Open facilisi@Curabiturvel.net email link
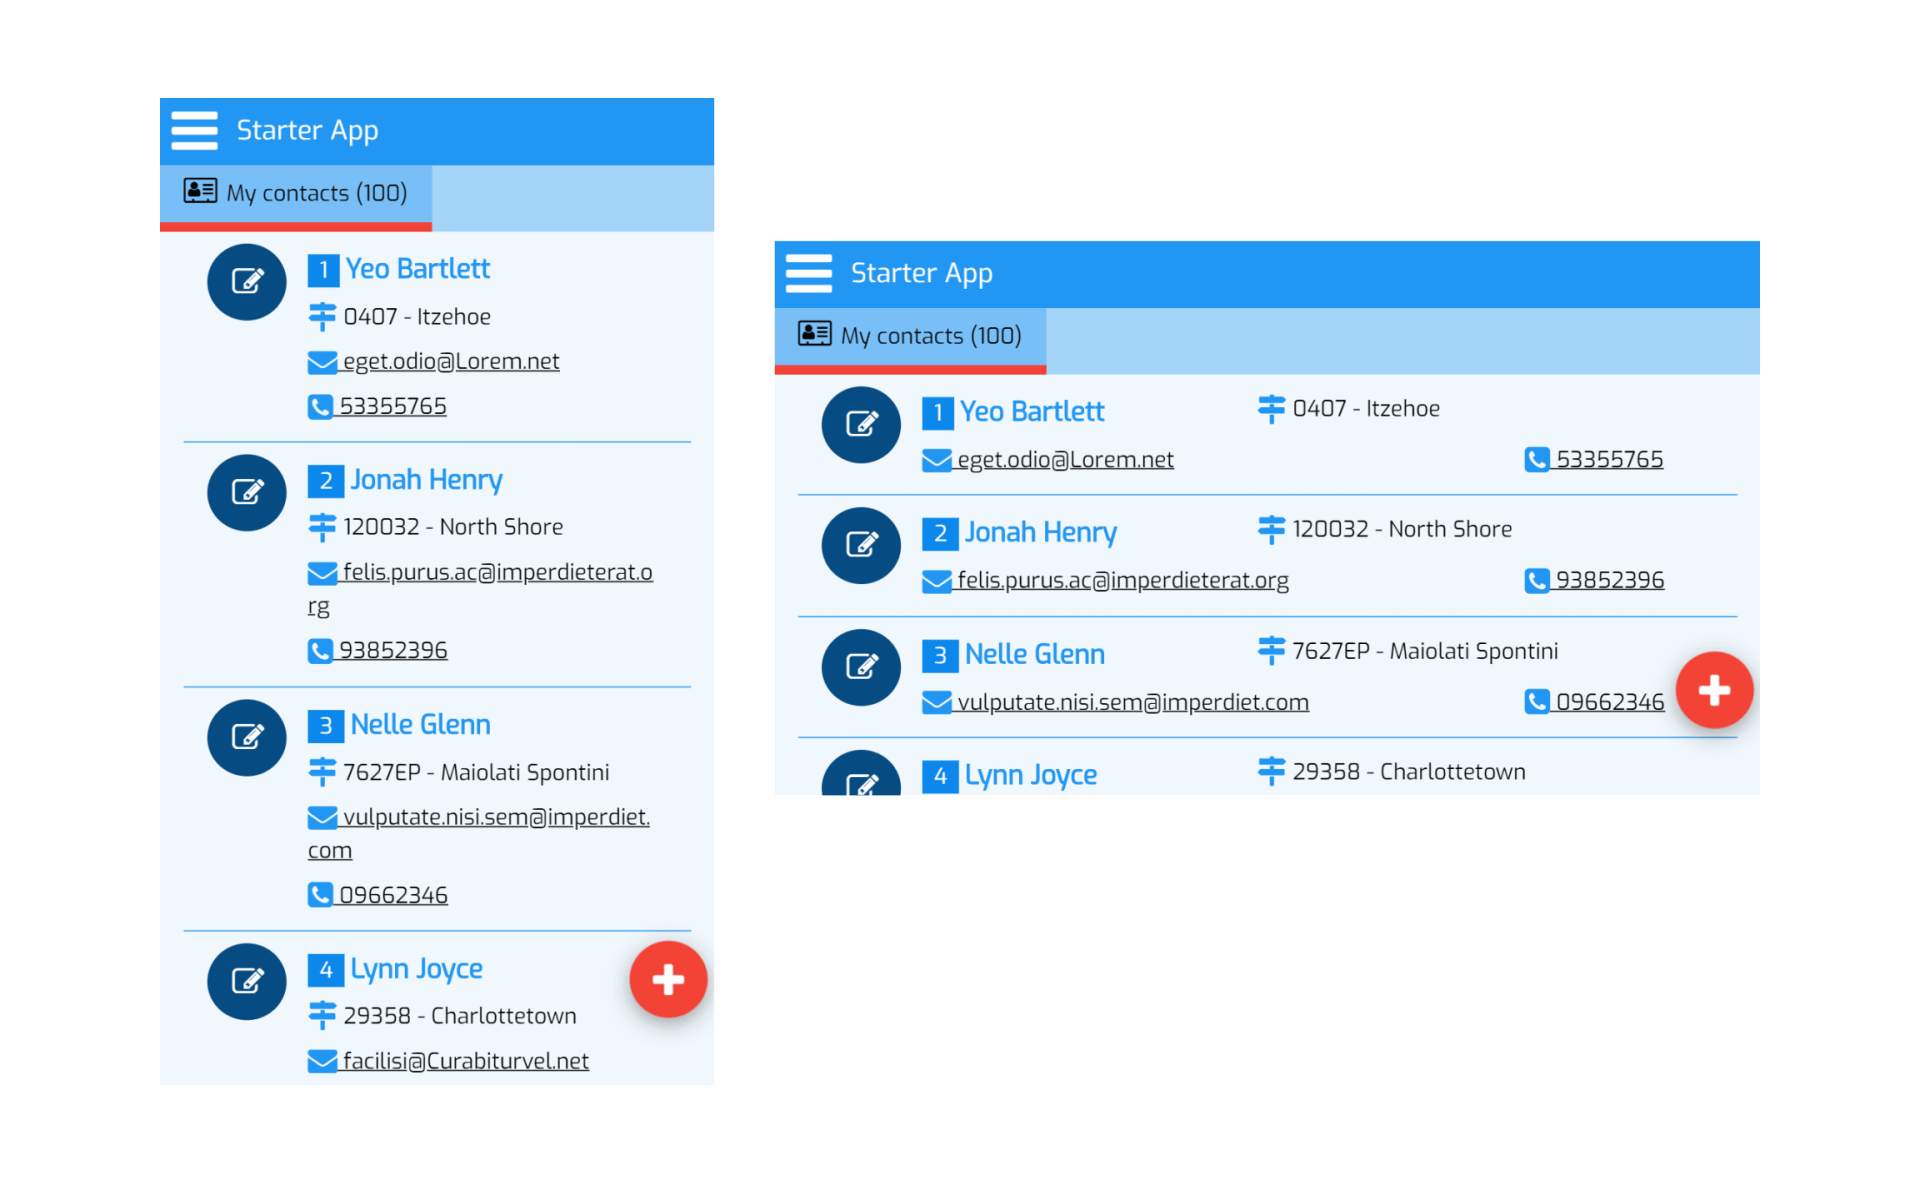1920x1184 pixels. coord(449,1061)
